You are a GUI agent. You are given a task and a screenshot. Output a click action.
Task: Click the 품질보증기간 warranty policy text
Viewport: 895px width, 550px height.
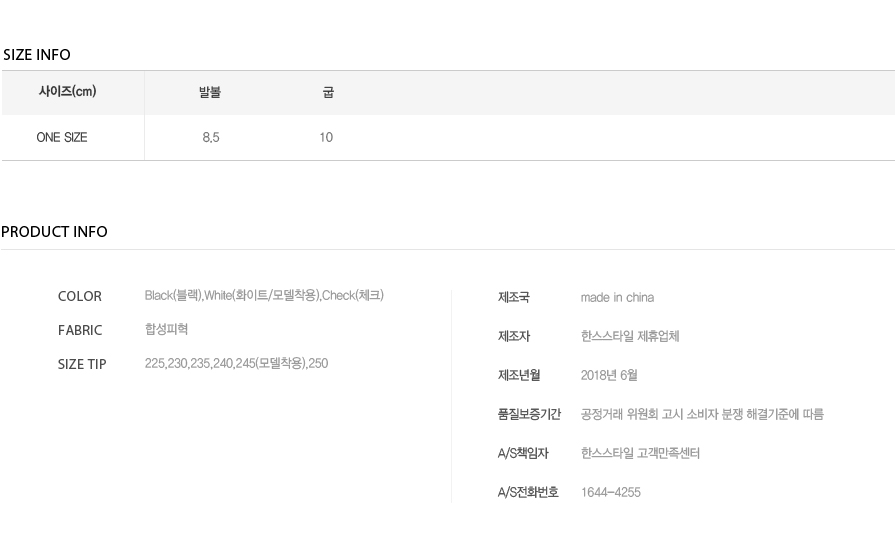click(x=702, y=414)
